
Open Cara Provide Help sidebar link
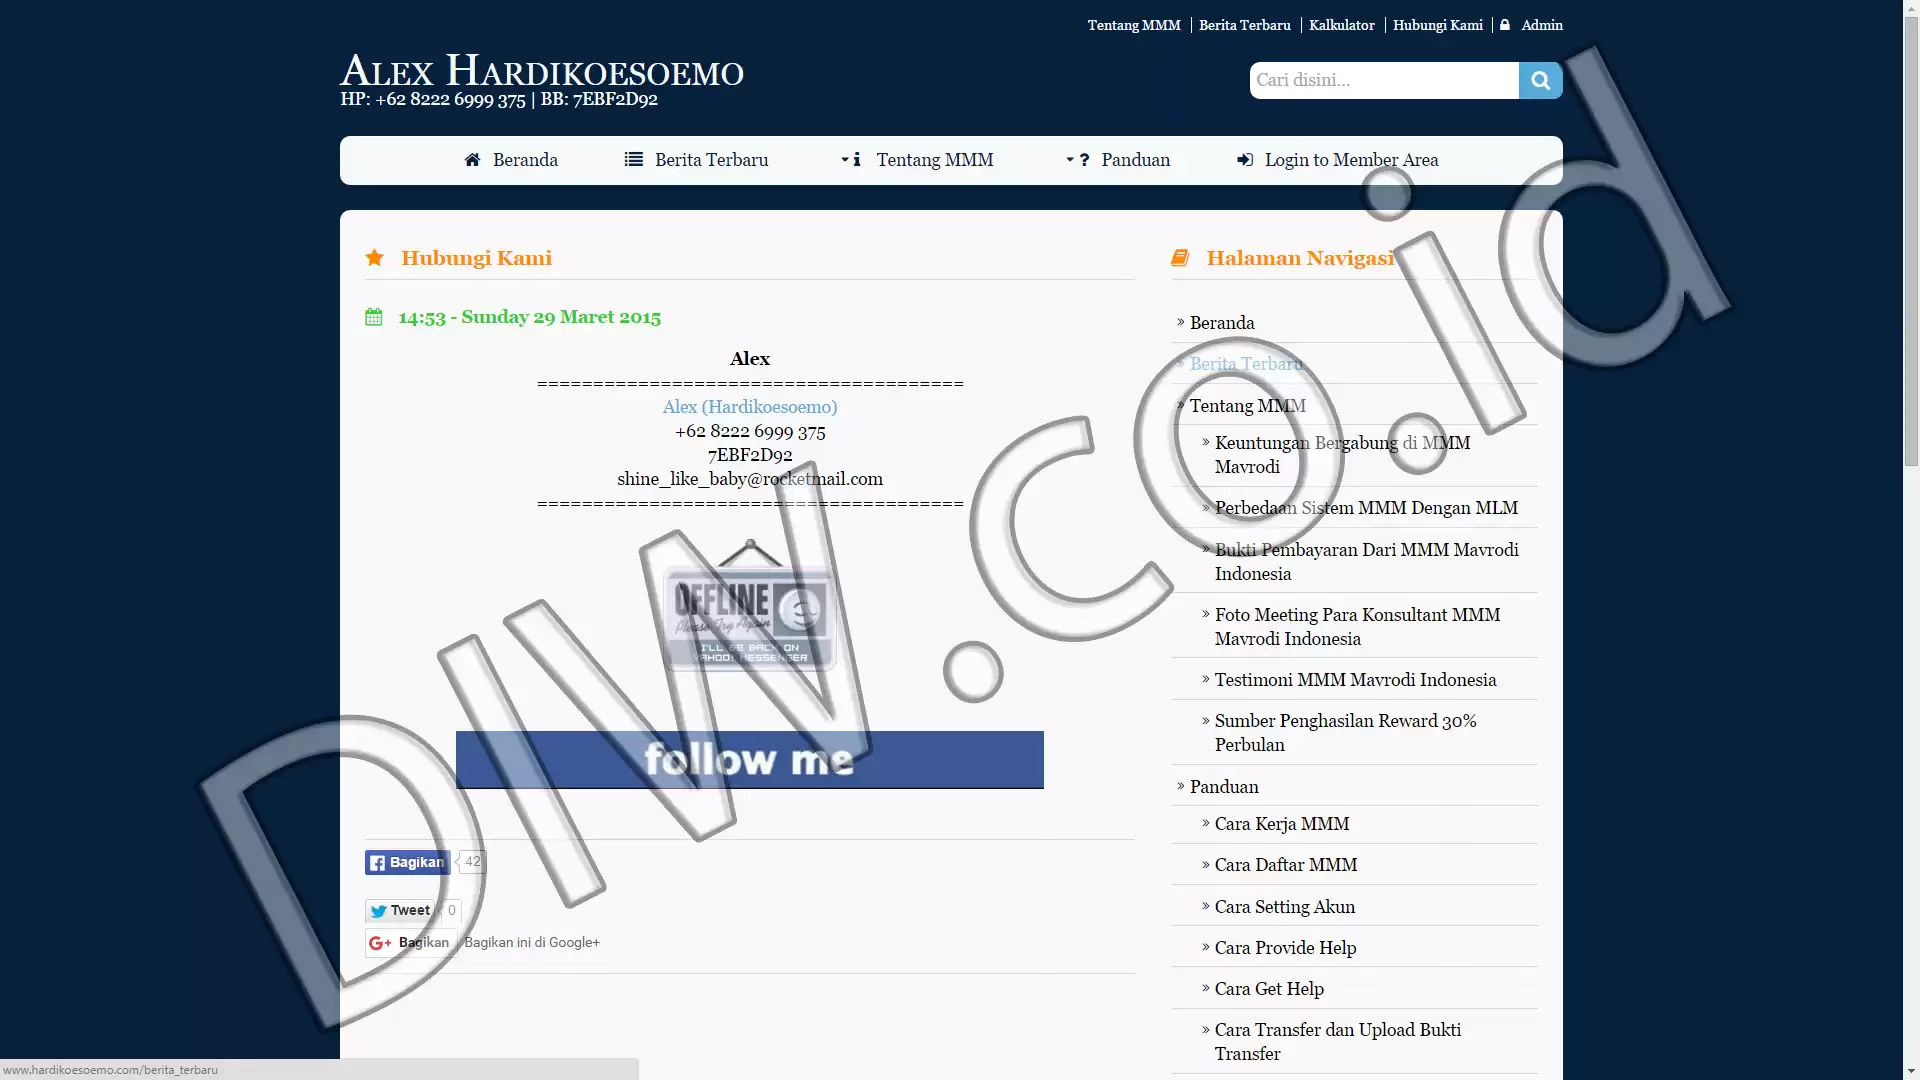pos(1285,948)
